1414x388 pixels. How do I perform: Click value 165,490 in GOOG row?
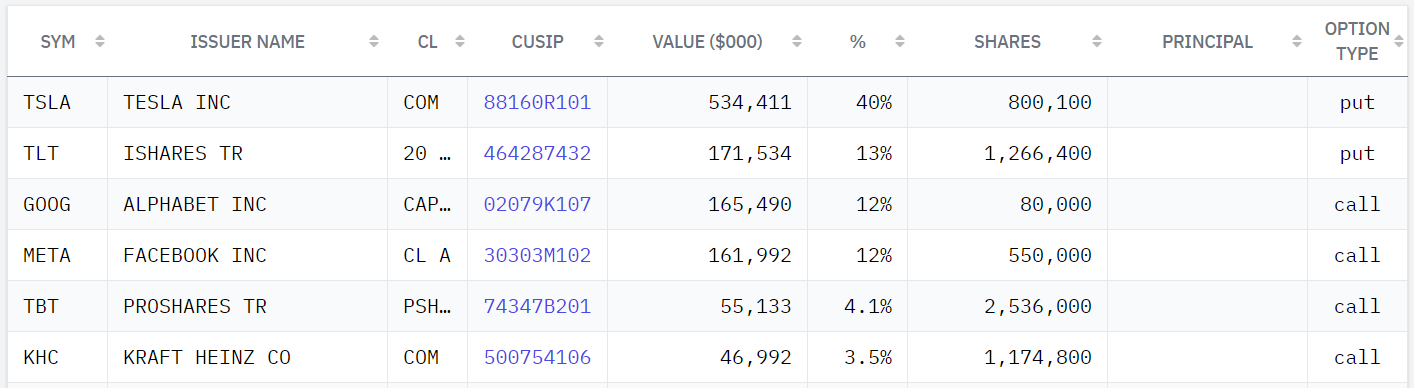point(749,204)
